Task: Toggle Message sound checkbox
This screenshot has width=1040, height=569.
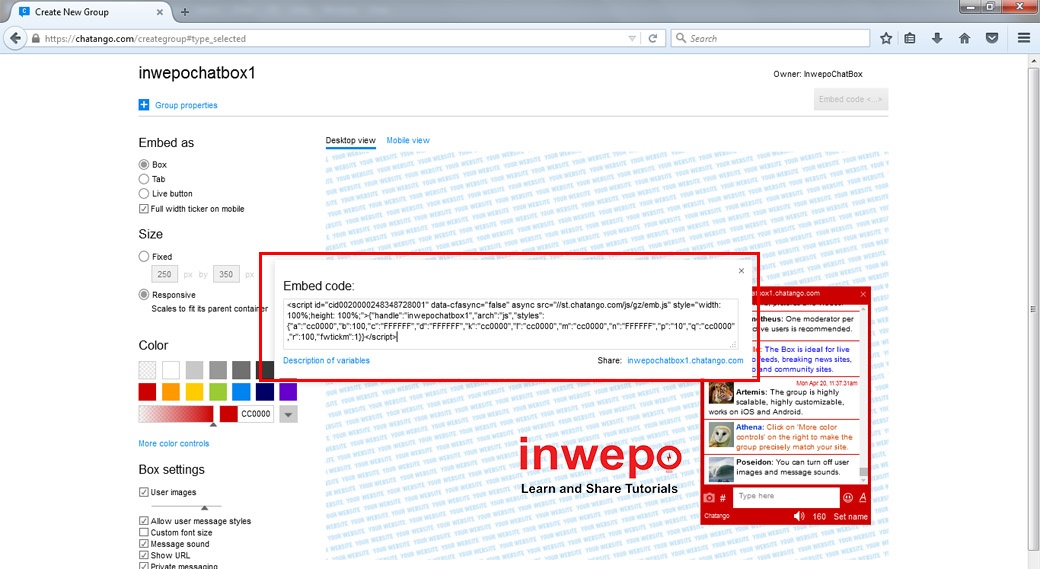Action: pyautogui.click(x=143, y=544)
